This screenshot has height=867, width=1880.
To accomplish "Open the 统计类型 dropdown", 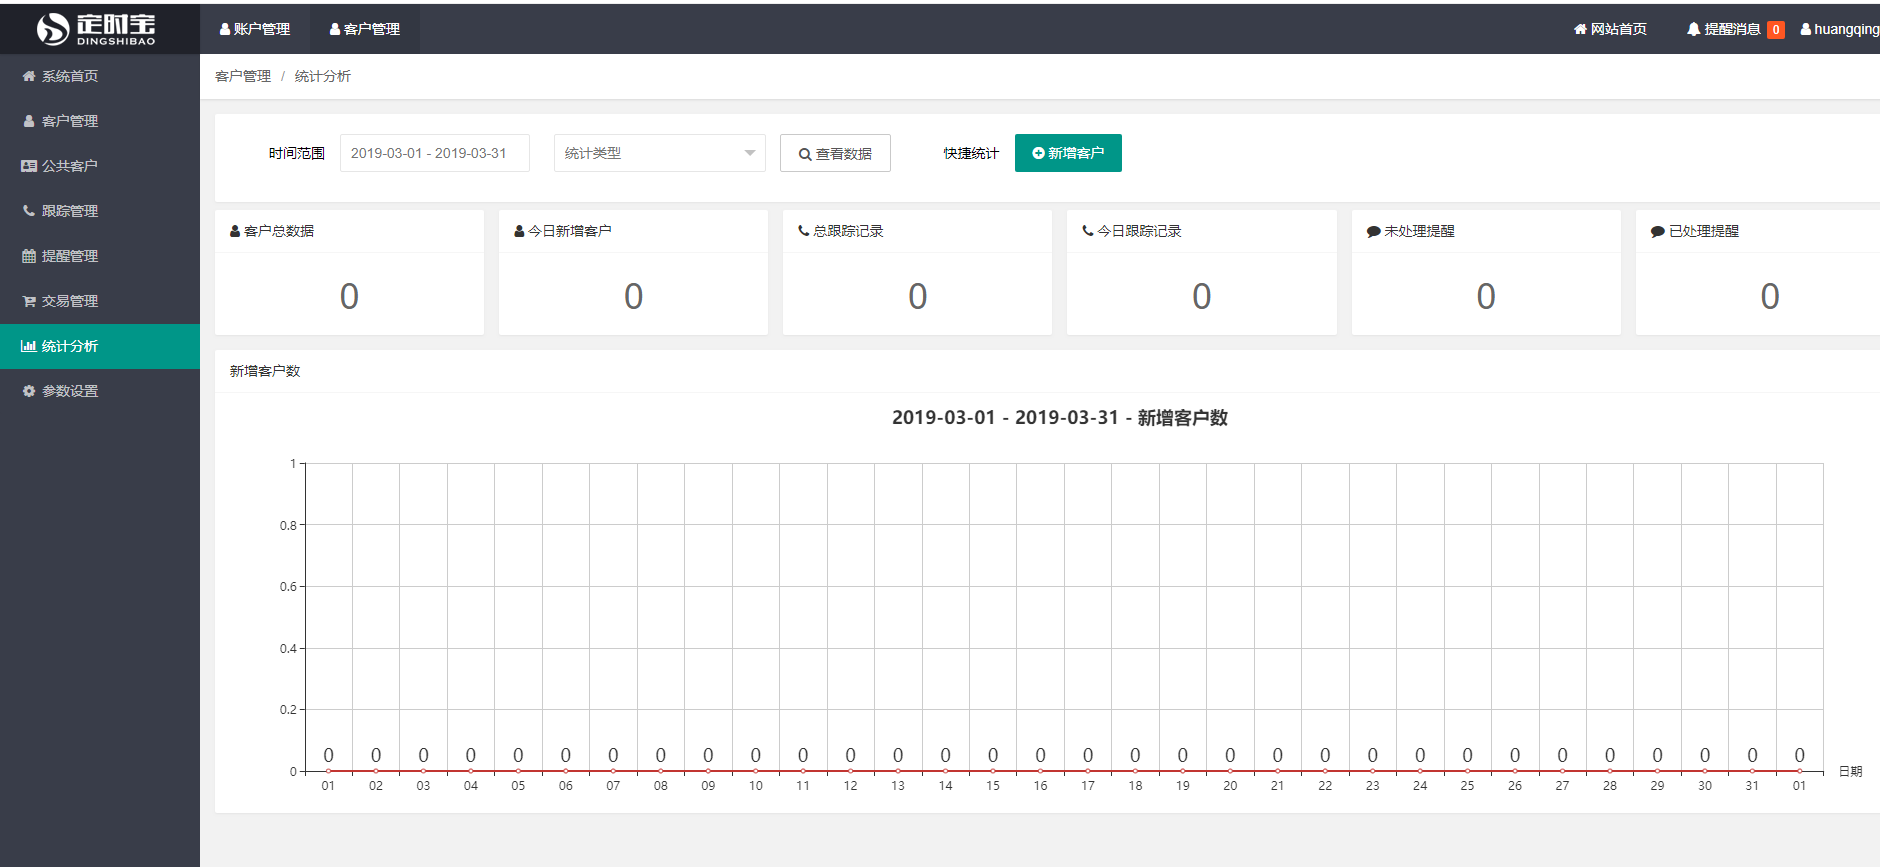I will point(660,153).
